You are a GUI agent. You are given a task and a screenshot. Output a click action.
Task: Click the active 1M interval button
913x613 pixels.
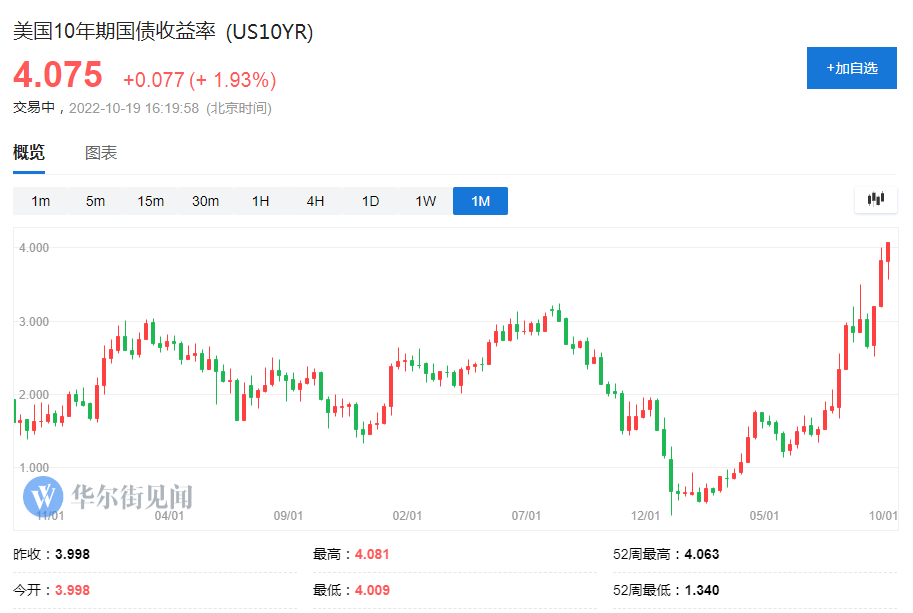pyautogui.click(x=480, y=201)
